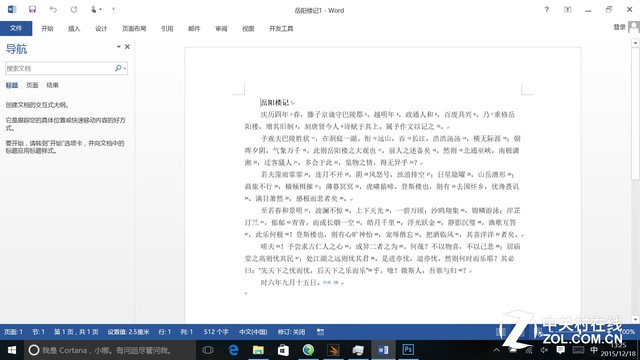The image size is (640, 360).
Task: Show hidden system tray icons chevron
Action: click(496, 350)
